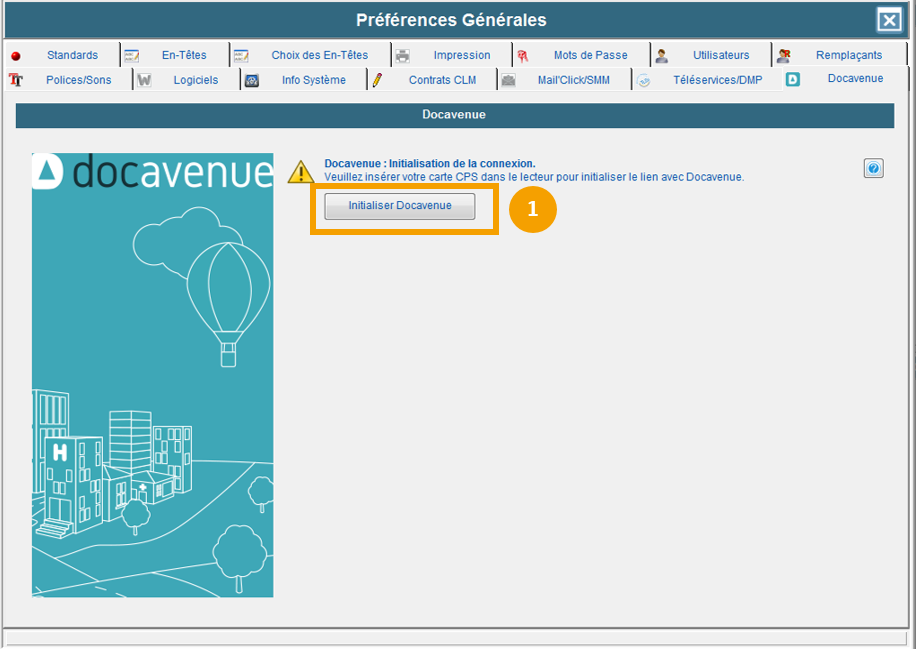Screen dimensions: 916x649
Task: Switch to the Standards tab
Action: pyautogui.click(x=72, y=55)
